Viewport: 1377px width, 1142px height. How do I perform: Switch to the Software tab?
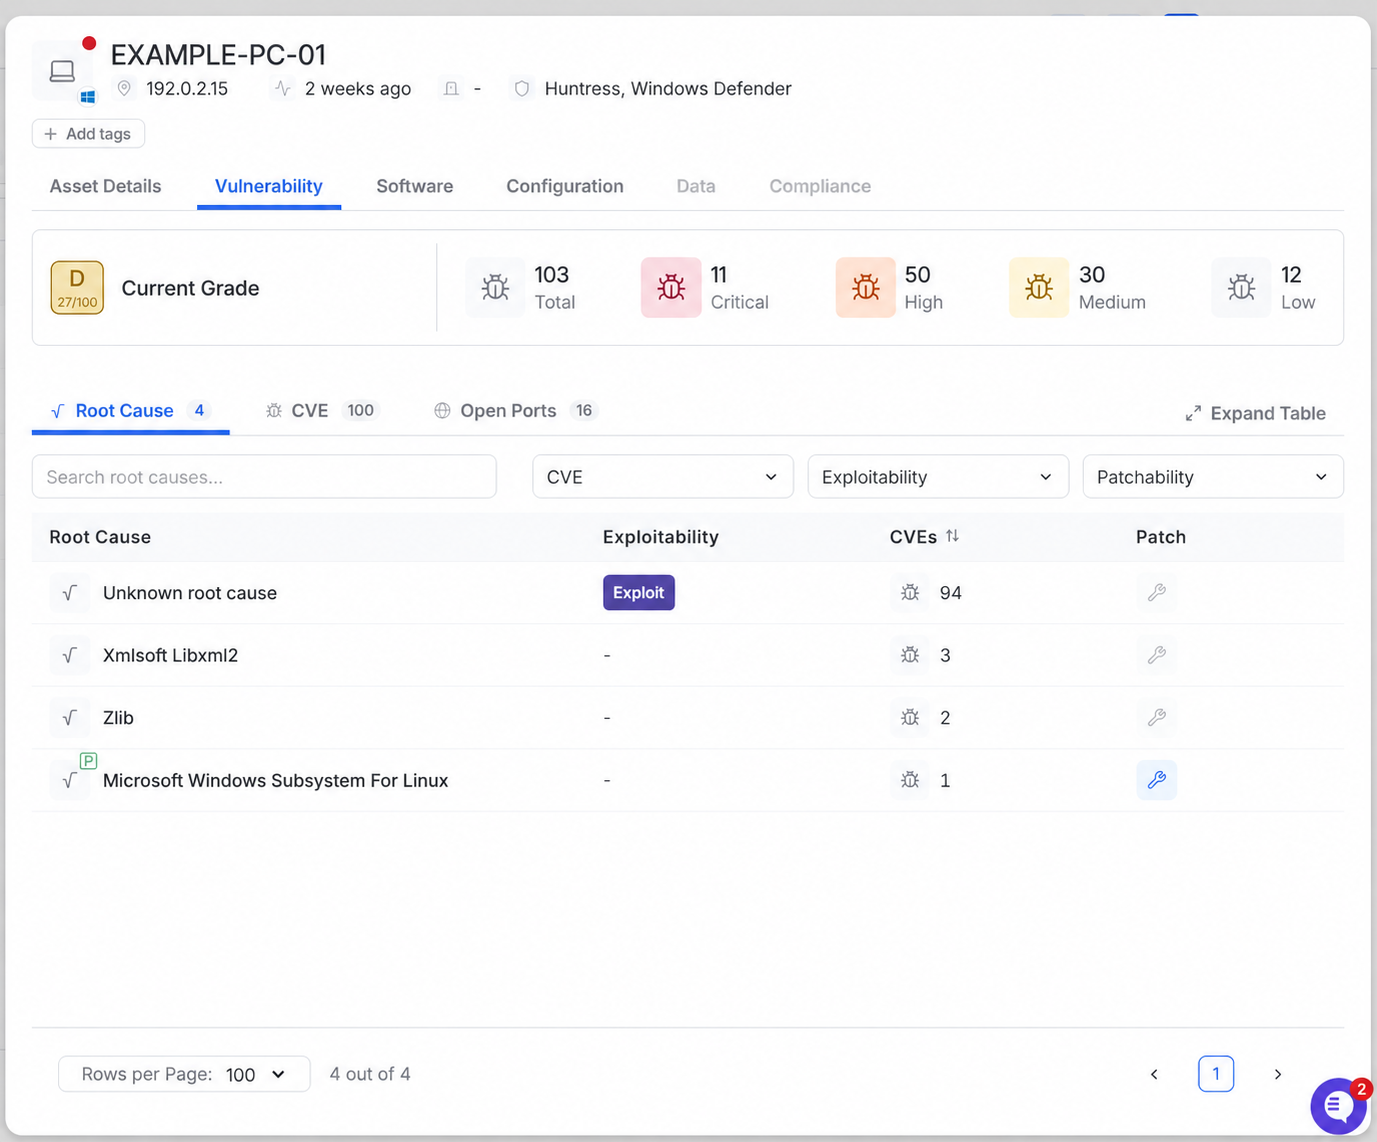coord(414,186)
